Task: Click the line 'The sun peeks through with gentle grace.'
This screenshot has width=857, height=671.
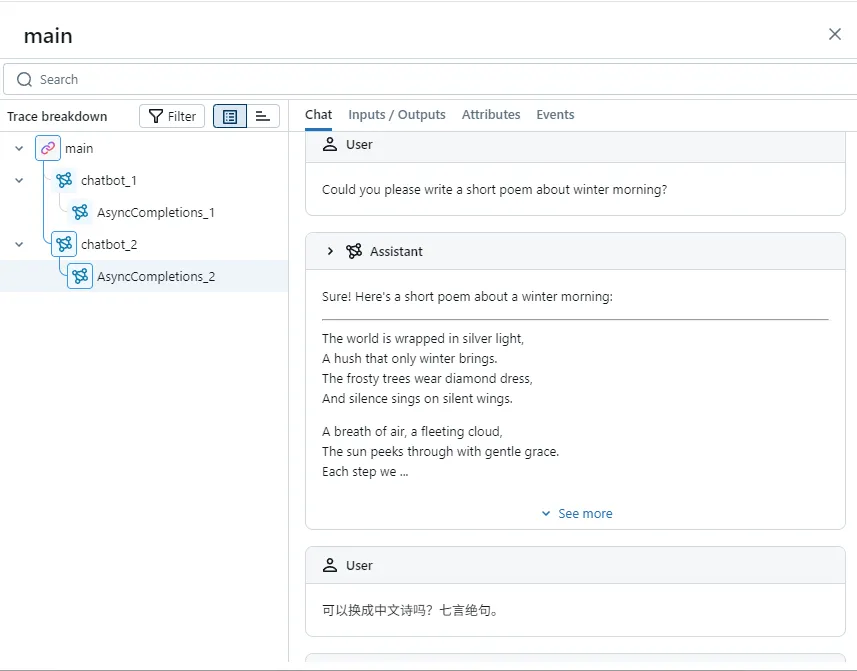Action: click(441, 451)
